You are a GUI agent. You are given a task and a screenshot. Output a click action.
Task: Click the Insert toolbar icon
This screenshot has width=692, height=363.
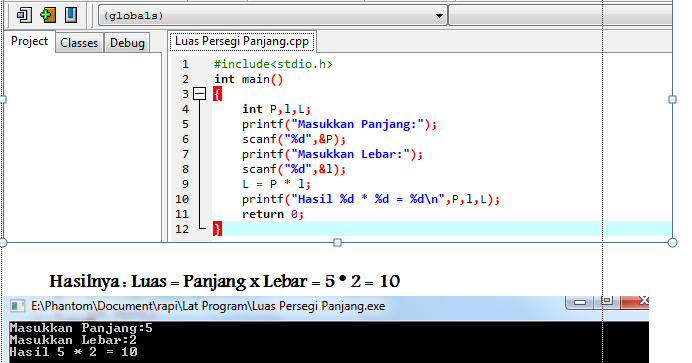tap(24, 15)
